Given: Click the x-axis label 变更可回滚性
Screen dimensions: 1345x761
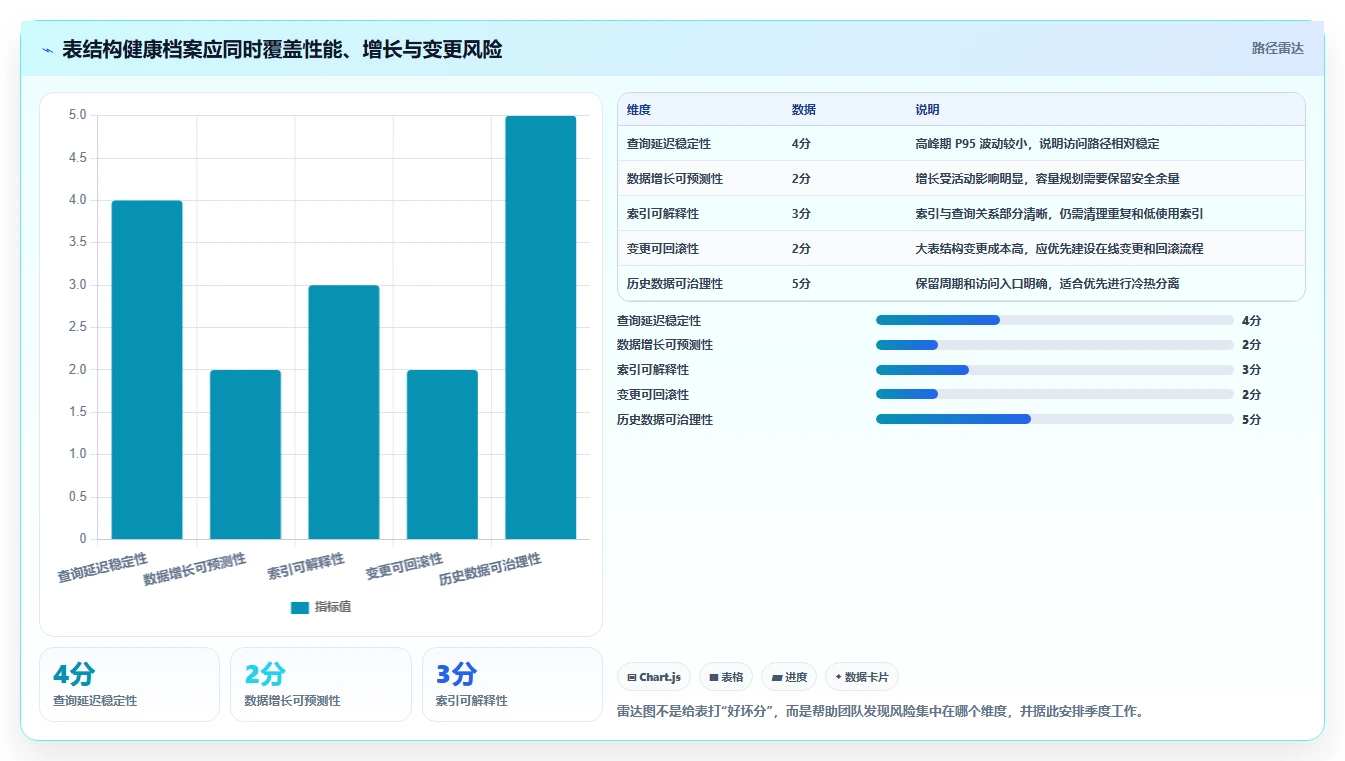Looking at the screenshot, I should (404, 566).
